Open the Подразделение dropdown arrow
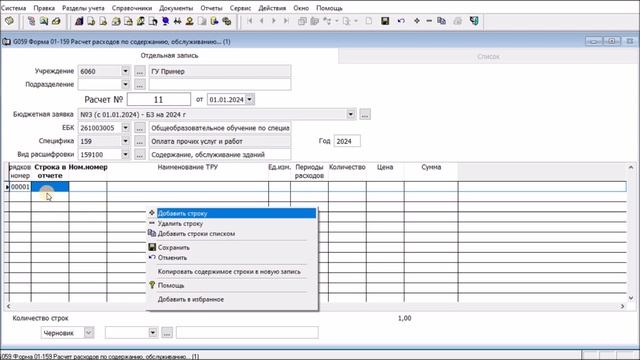This screenshot has width=640, height=360. 125,84
